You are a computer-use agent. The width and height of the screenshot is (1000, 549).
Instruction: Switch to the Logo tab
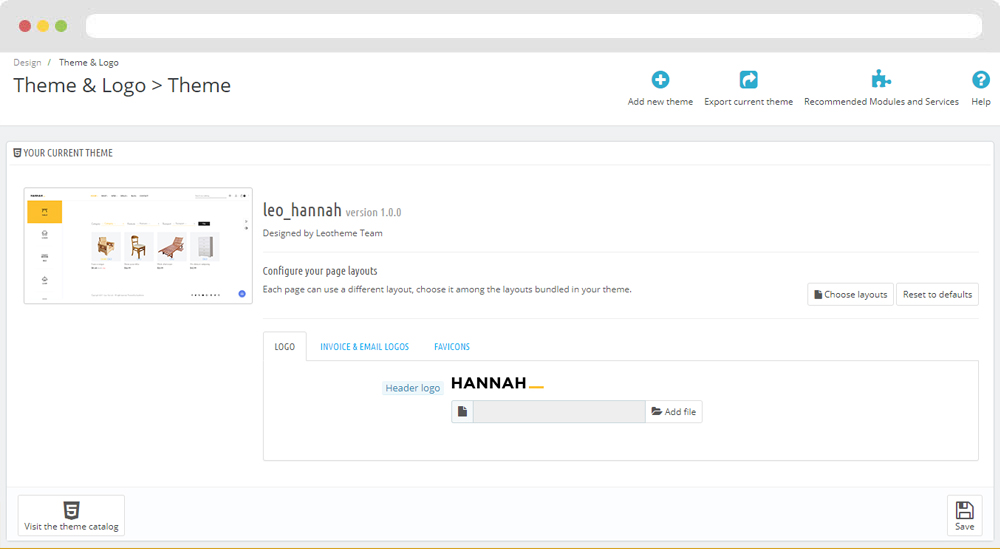point(285,347)
